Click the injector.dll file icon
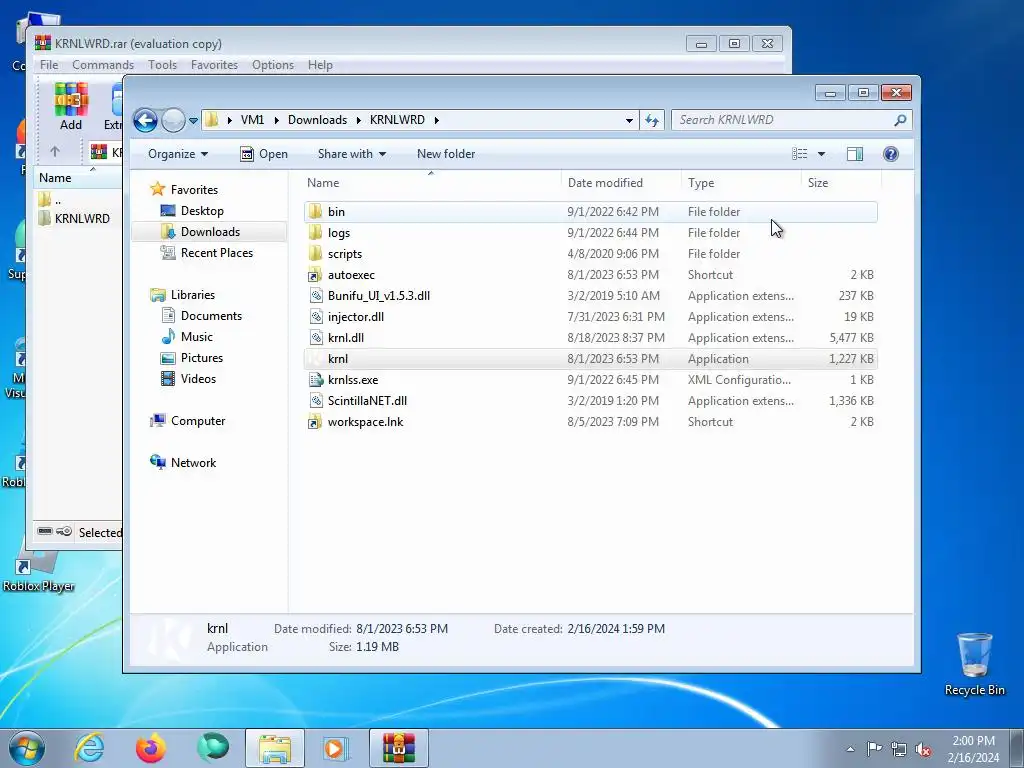The image size is (1024, 768). [315, 317]
